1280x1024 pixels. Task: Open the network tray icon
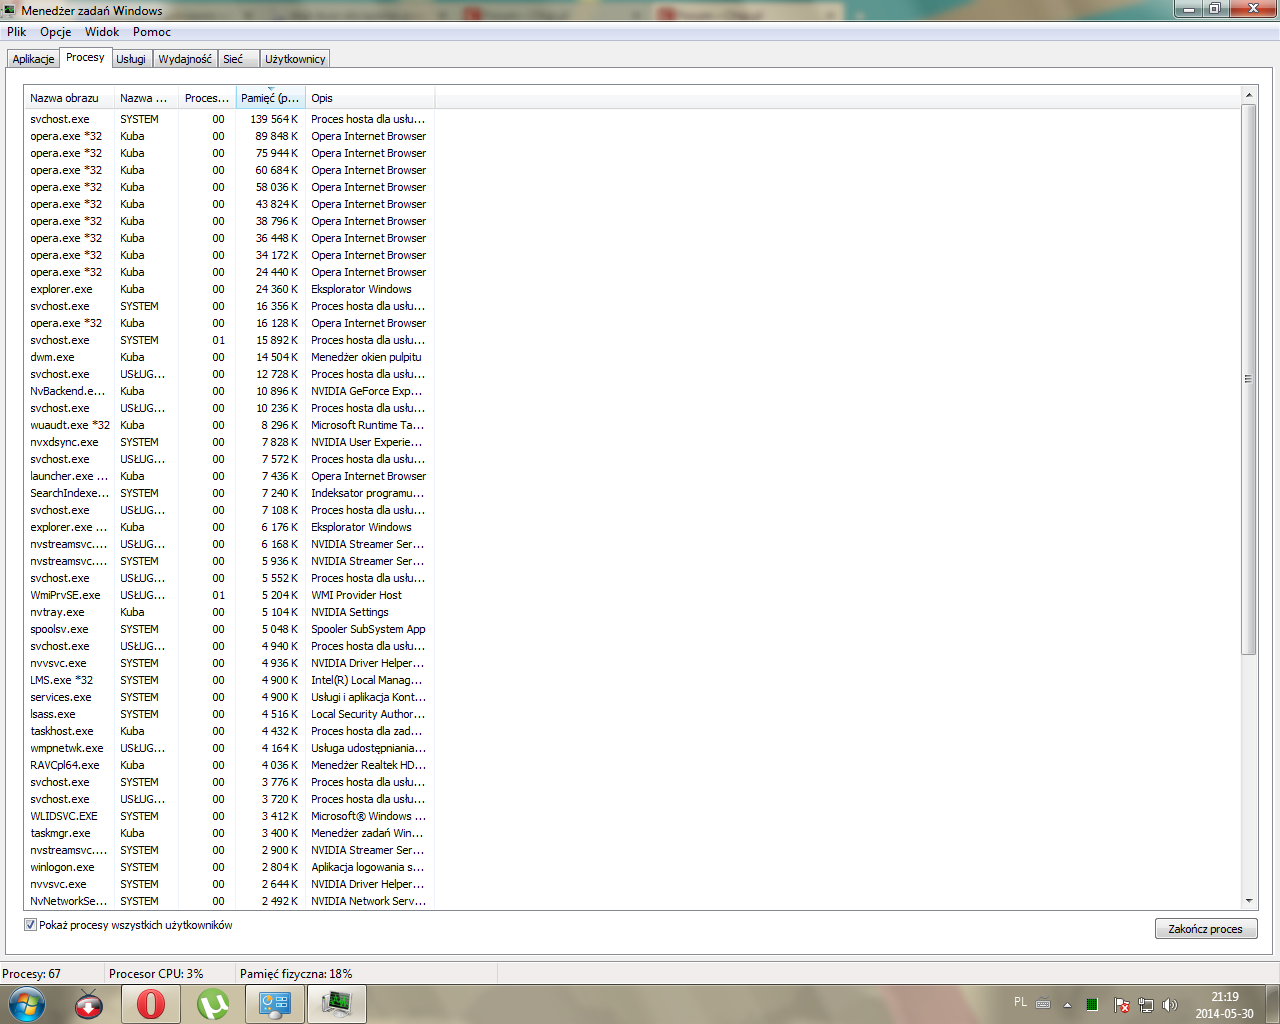click(x=1145, y=1005)
